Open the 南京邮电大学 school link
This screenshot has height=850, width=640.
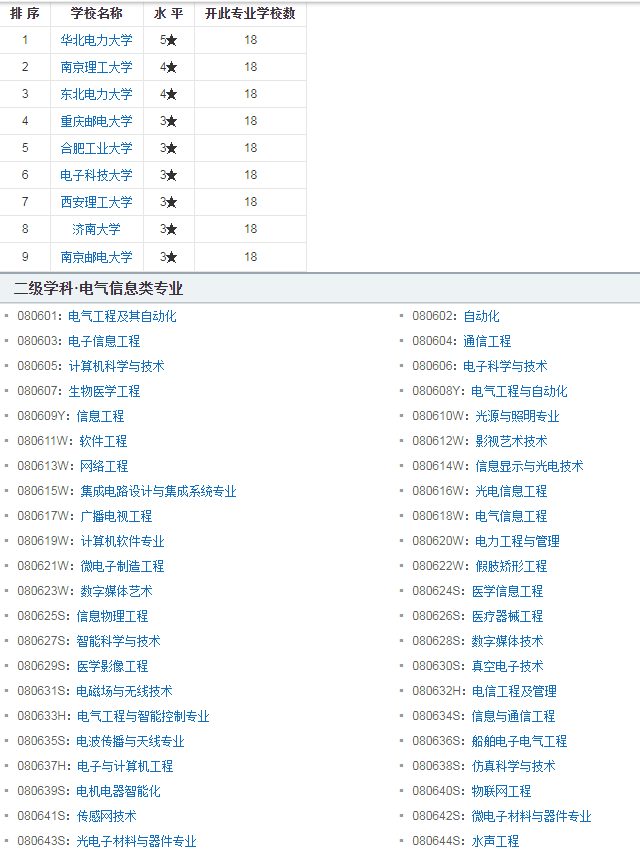tap(96, 257)
